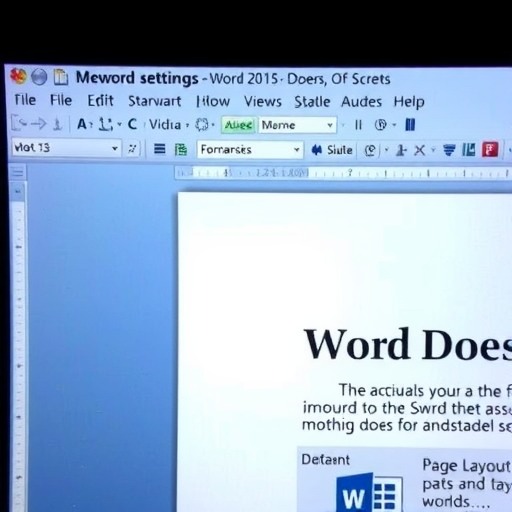Click the window title 'Meword settings'
512x512 pixels.
[137, 78]
